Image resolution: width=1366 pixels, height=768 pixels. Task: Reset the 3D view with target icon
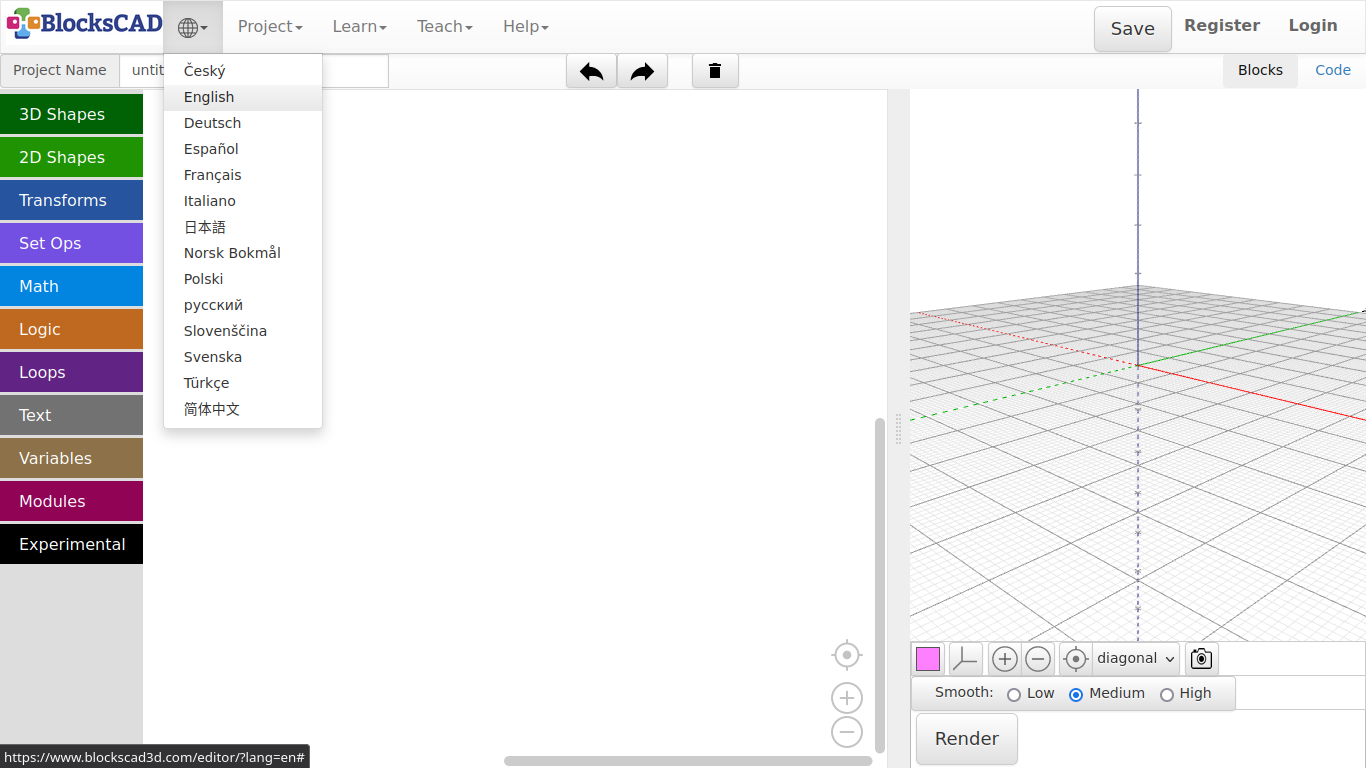point(1075,659)
